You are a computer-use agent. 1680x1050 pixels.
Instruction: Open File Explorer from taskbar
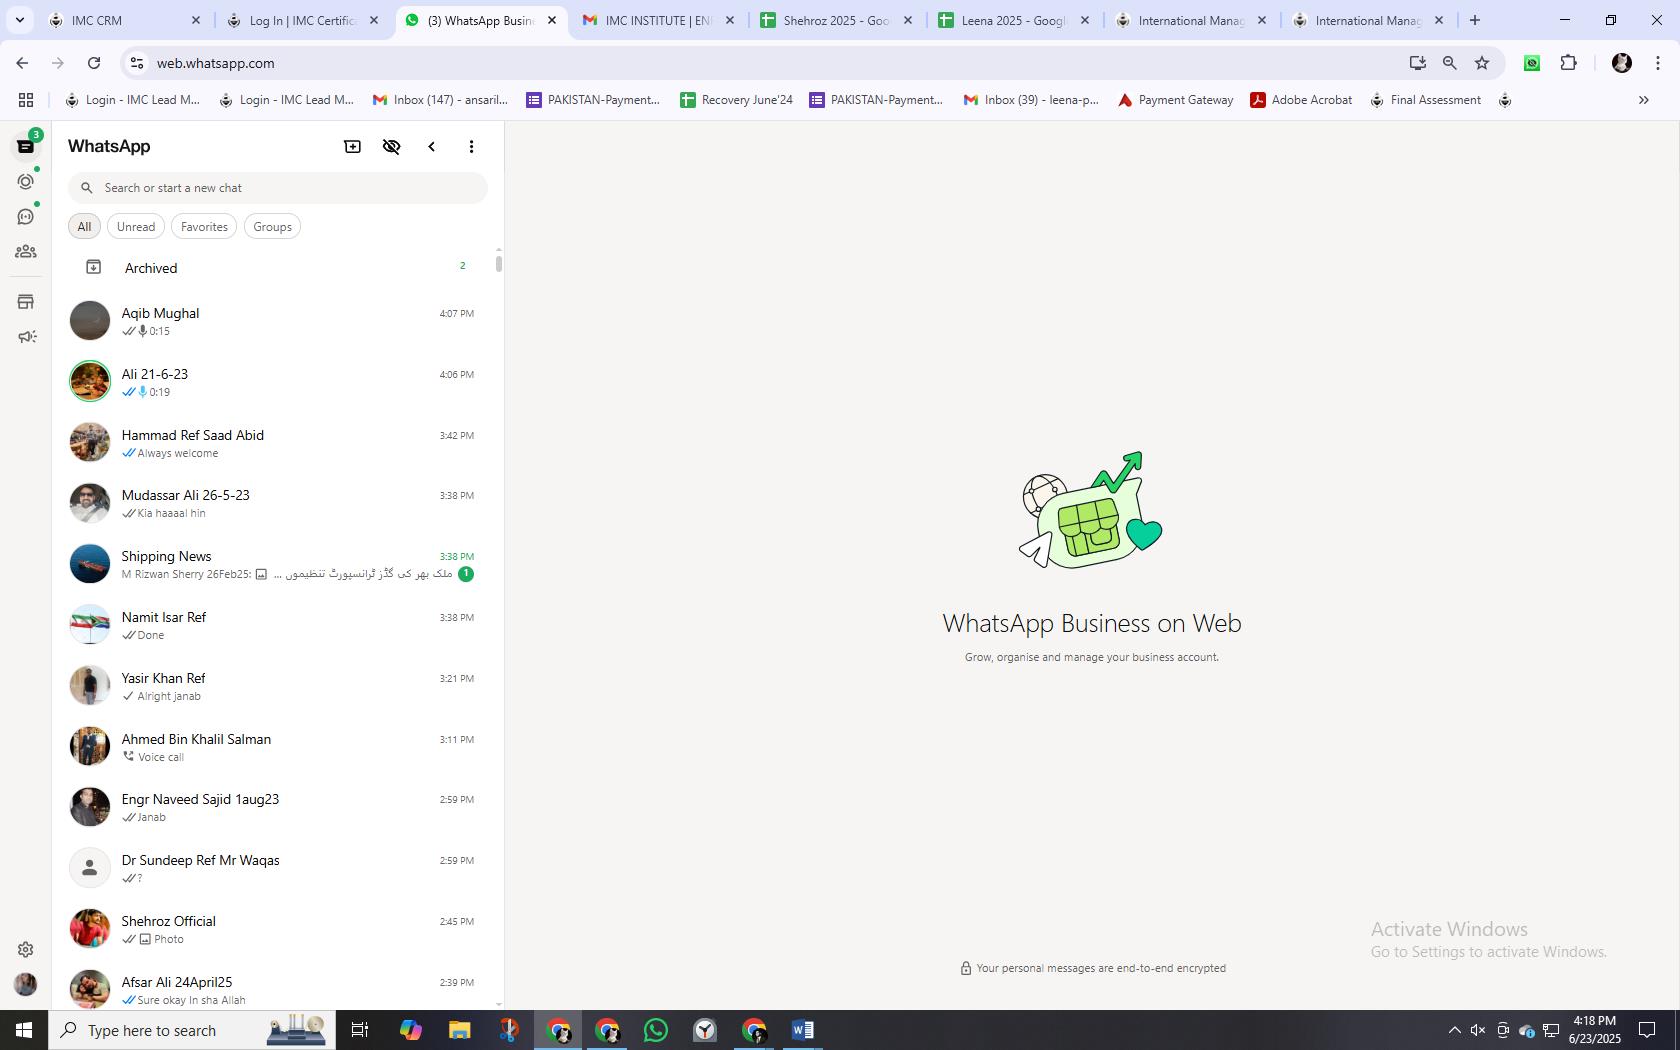tap(459, 1030)
